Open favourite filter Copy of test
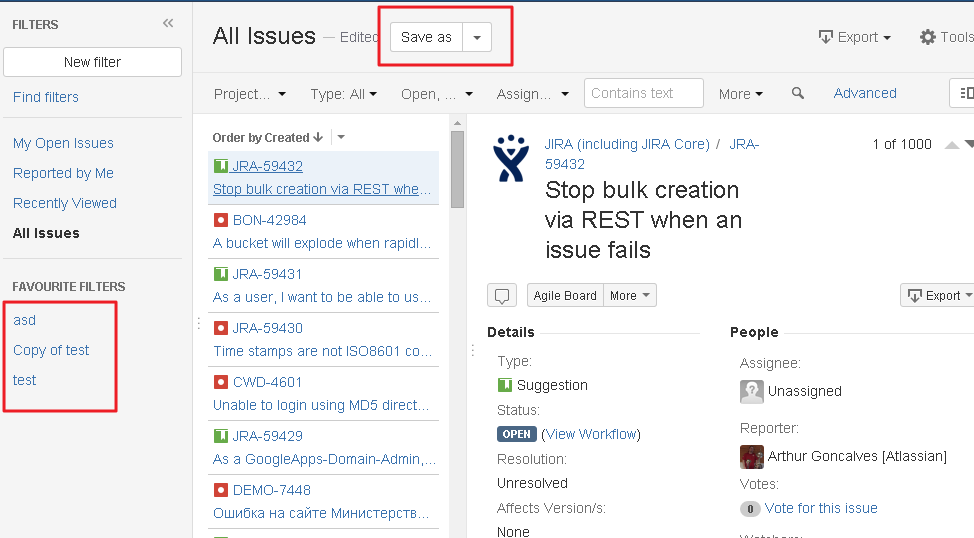This screenshot has height=538, width=974. [51, 350]
